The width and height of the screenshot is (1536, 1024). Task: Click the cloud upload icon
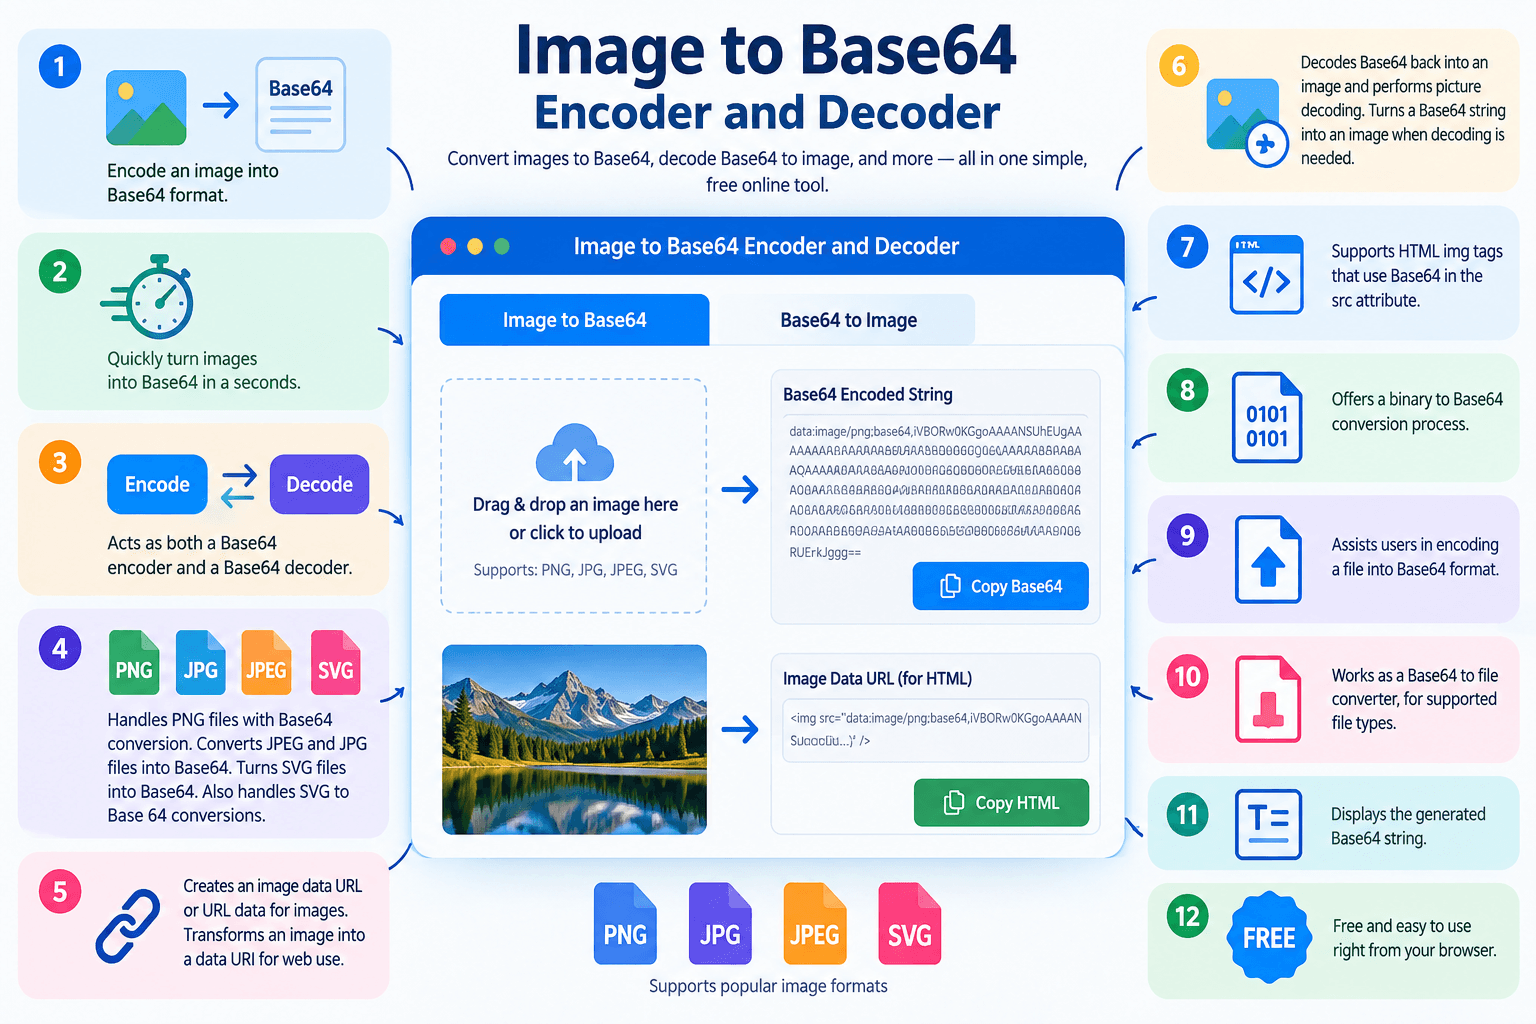[x=575, y=453]
